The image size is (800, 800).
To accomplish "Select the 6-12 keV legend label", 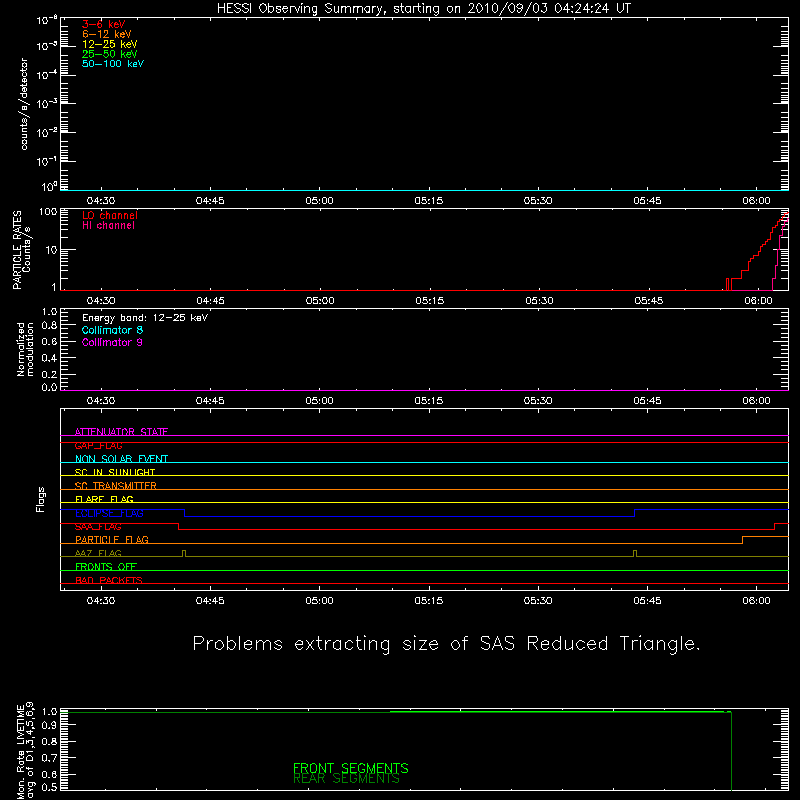I will click(x=107, y=34).
